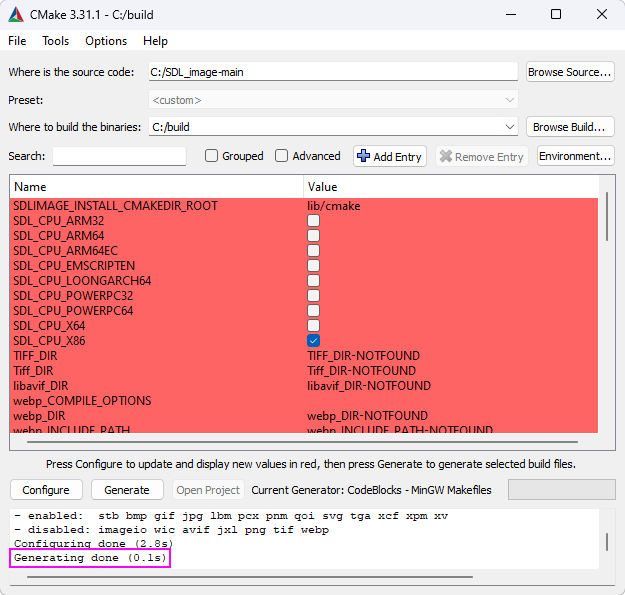Click the Open Project button

click(x=208, y=489)
